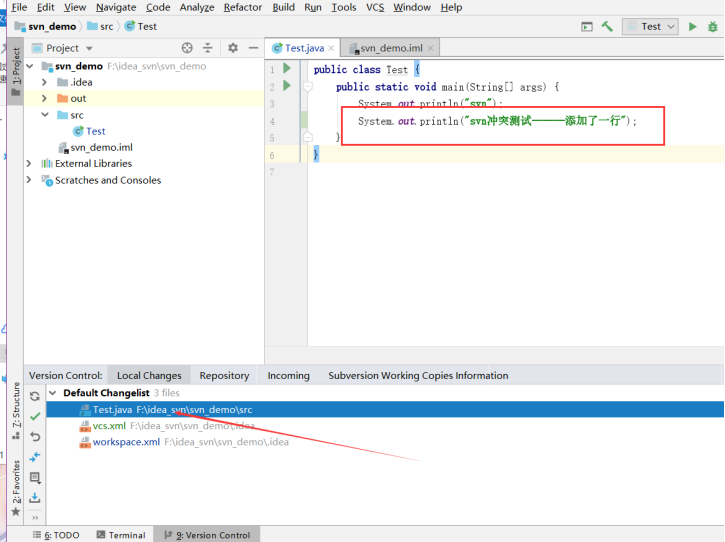Viewport: 725px width, 542px height.
Task: Click Test in breadcrumb bar
Action: [141, 27]
